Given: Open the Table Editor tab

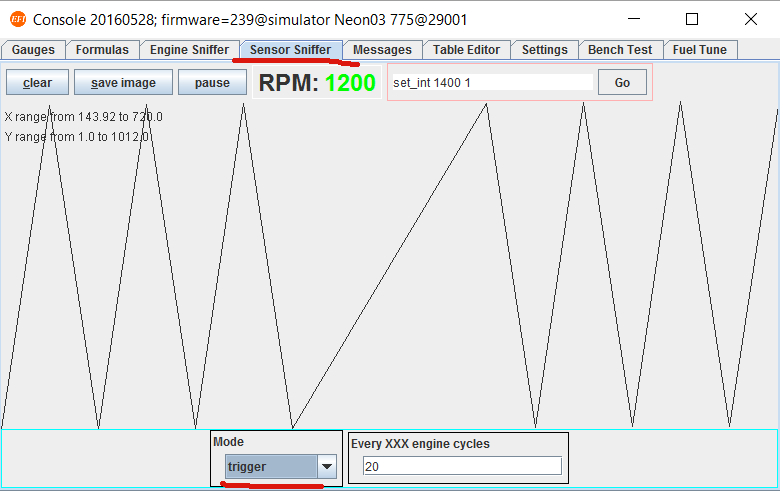Looking at the screenshot, I should (x=466, y=50).
